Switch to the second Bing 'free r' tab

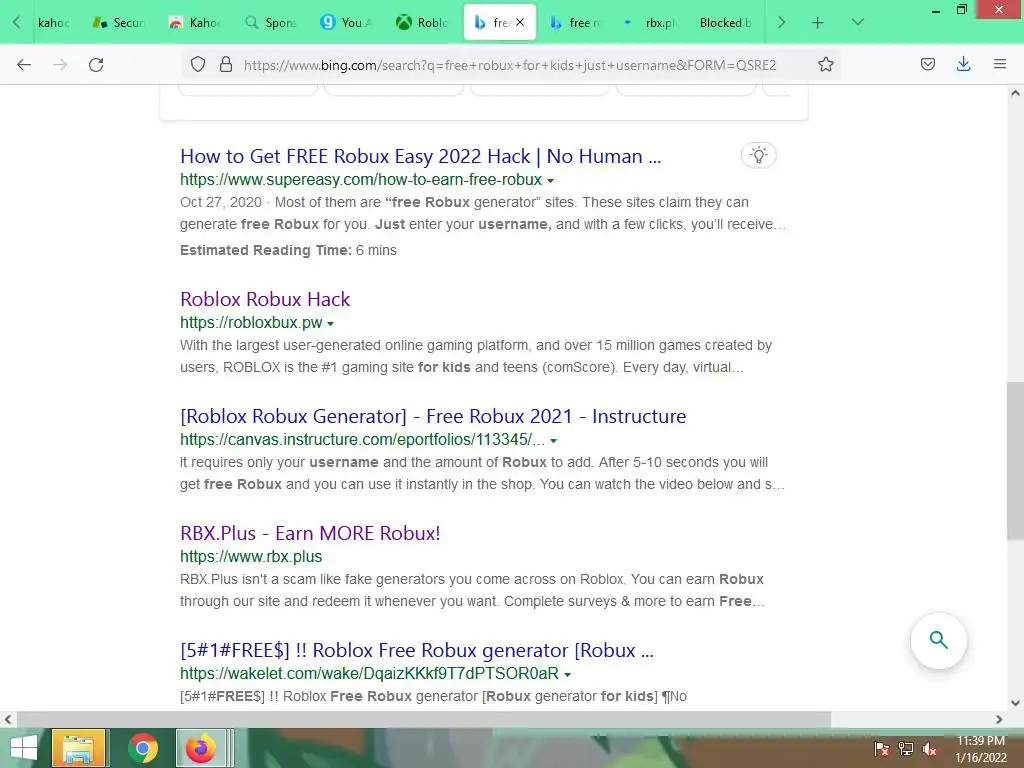pos(575,23)
